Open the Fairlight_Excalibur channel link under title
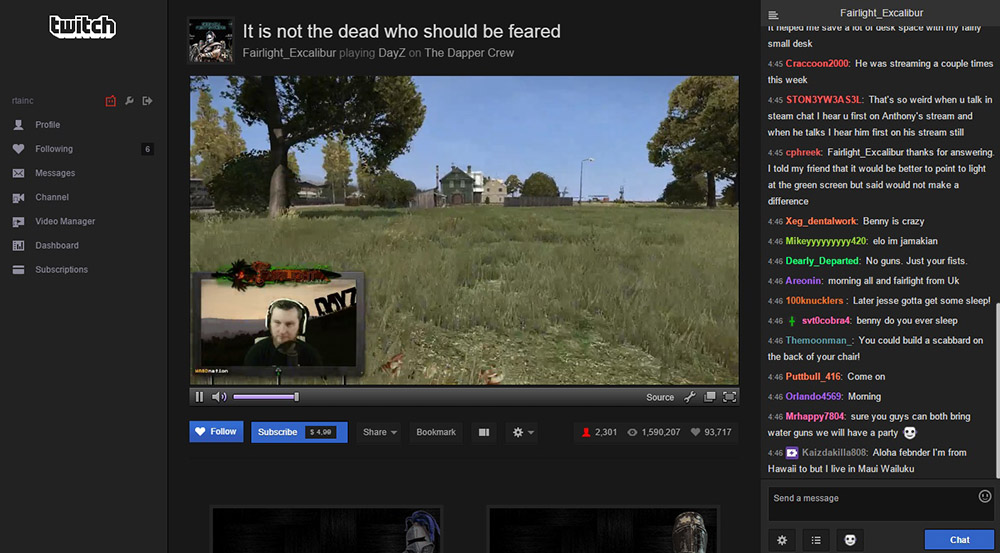 click(290, 53)
